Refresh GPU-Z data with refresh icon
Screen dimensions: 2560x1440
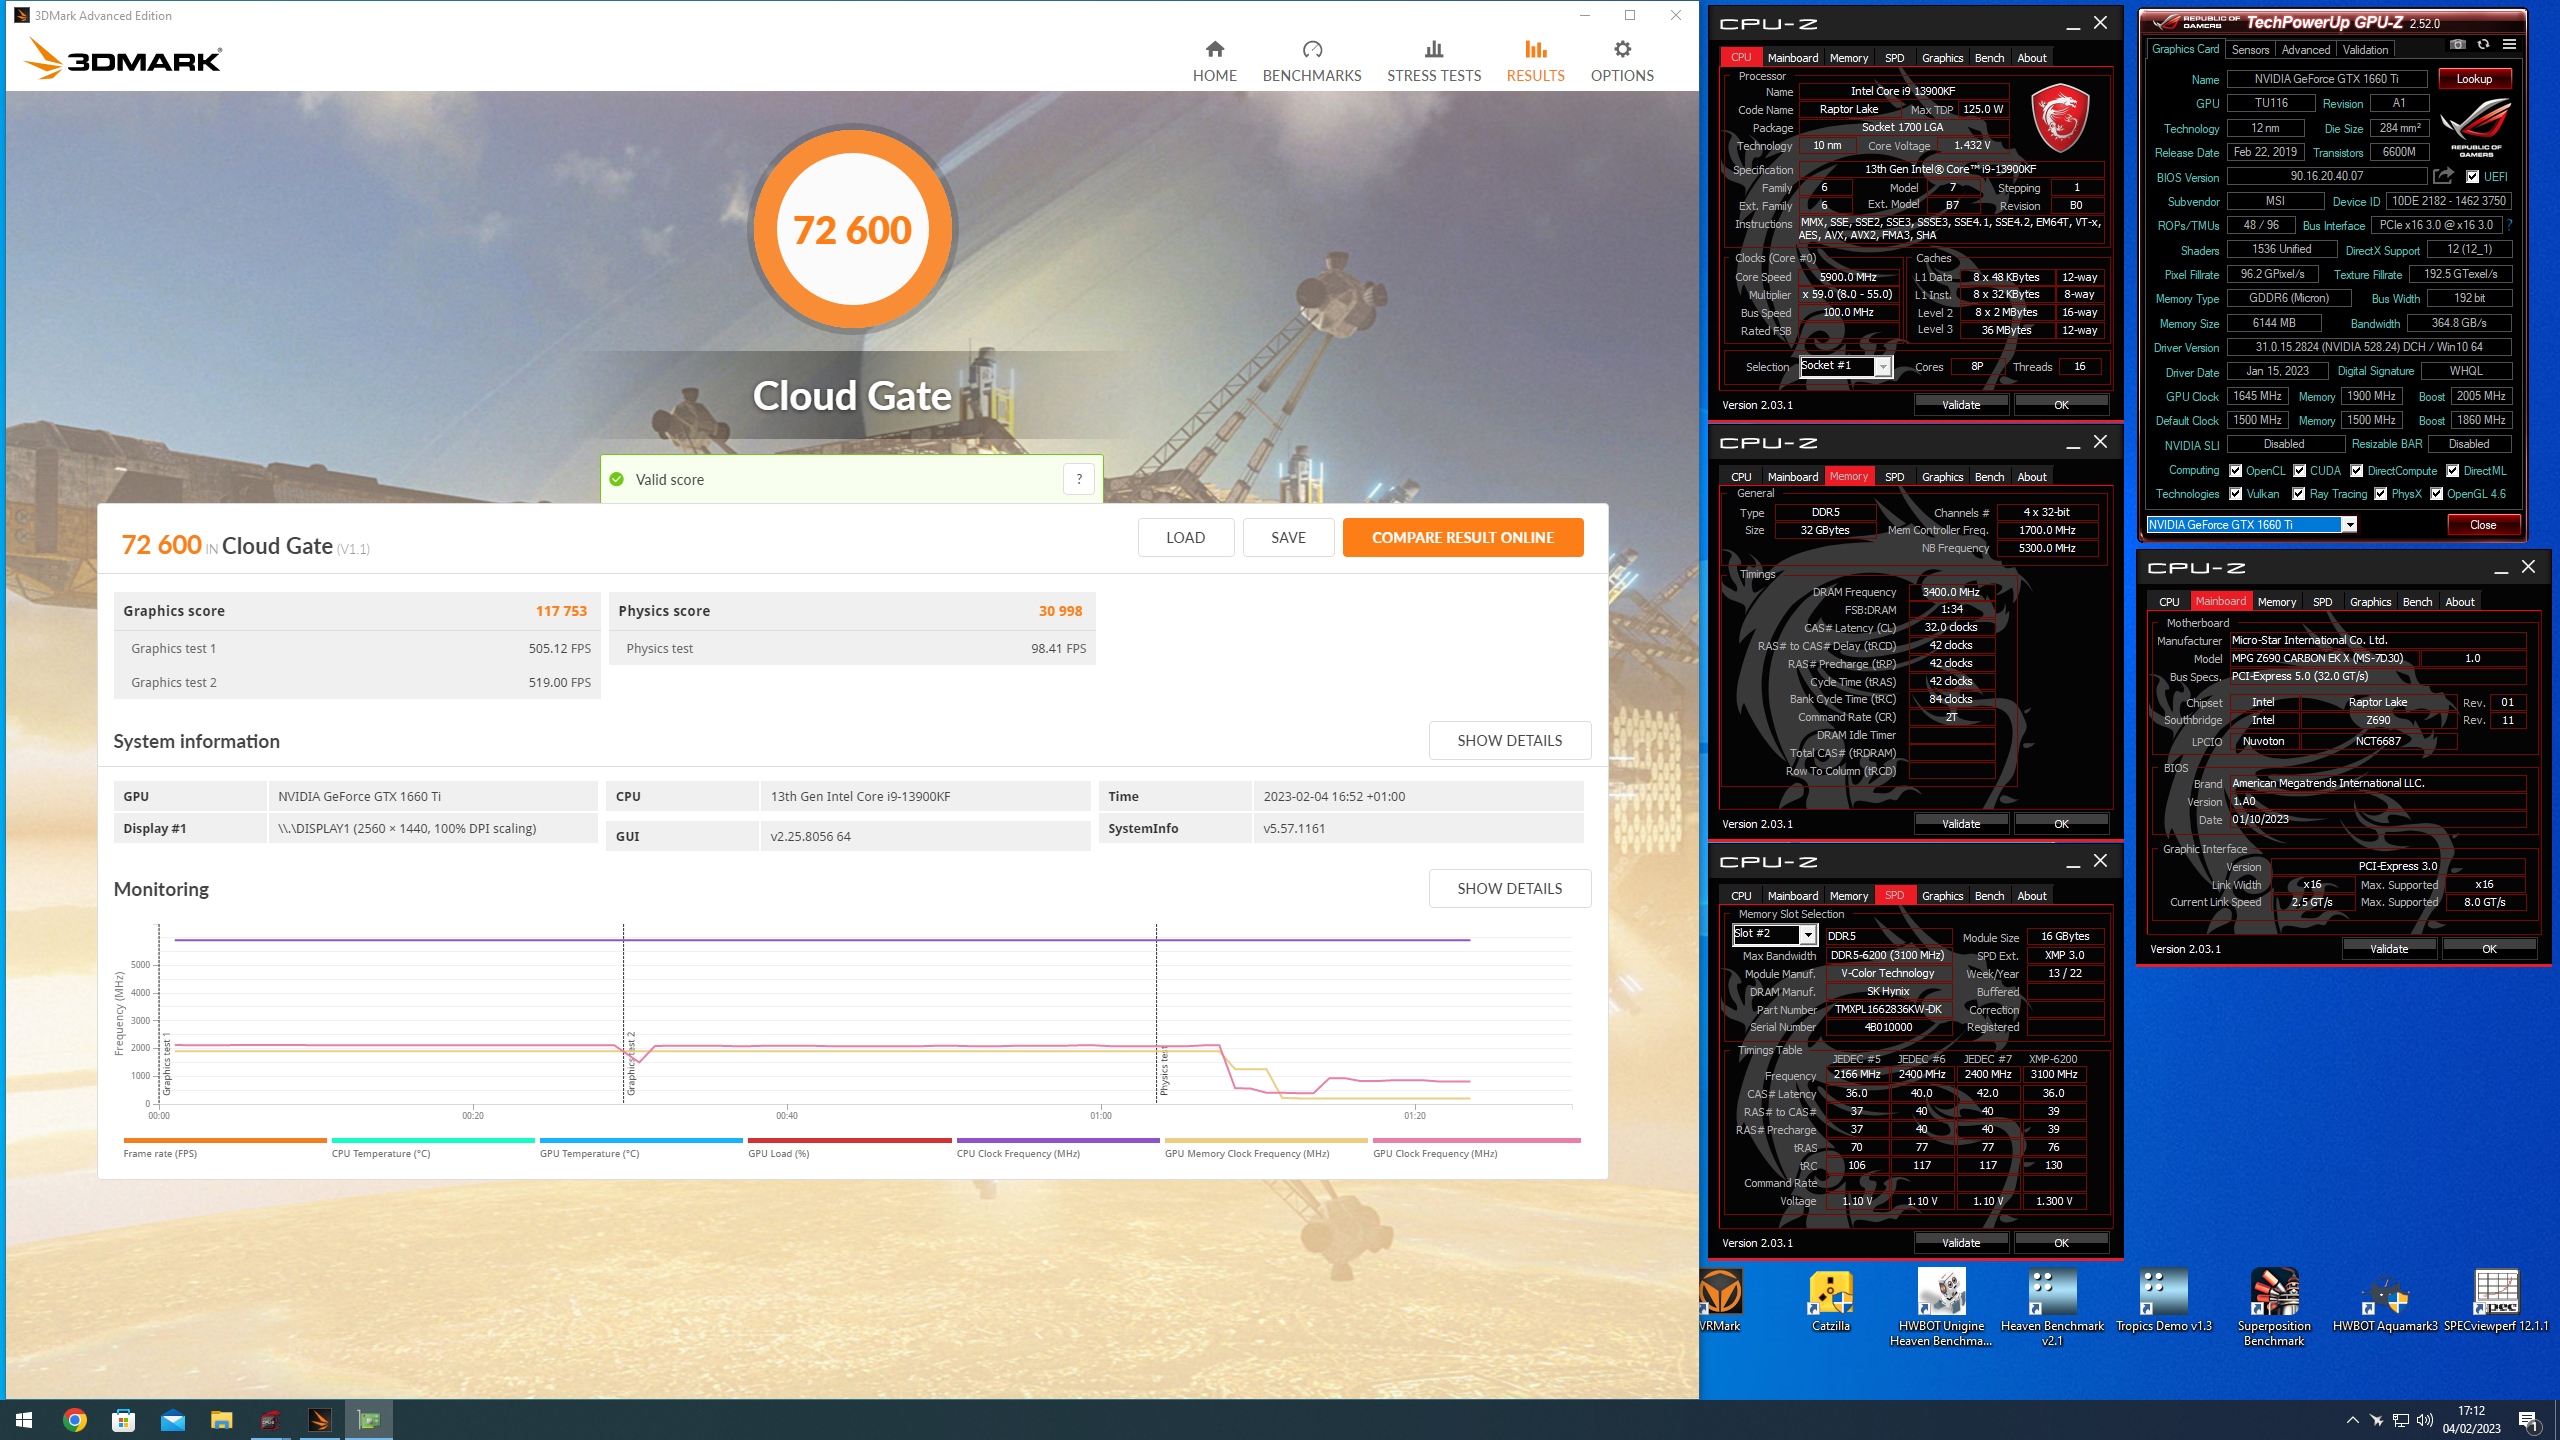point(2483,45)
